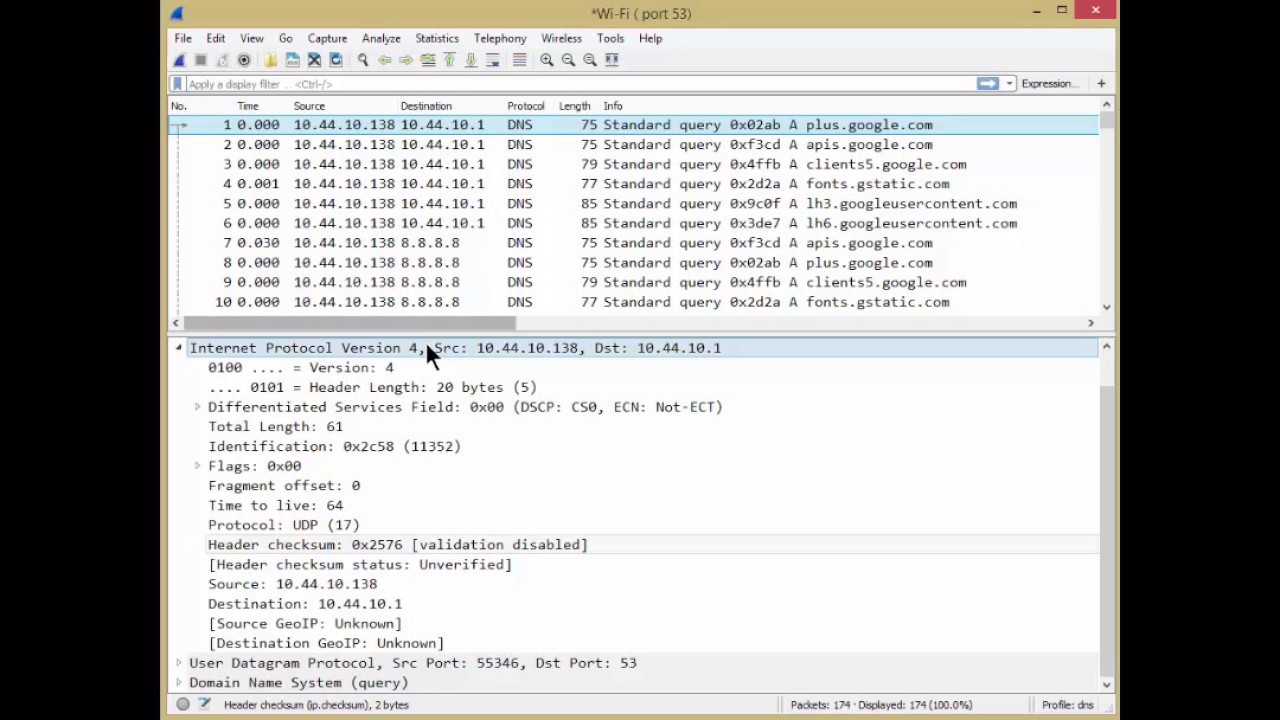Expand the User Datagram Protocol section
Image resolution: width=1280 pixels, height=720 pixels.
[178, 663]
